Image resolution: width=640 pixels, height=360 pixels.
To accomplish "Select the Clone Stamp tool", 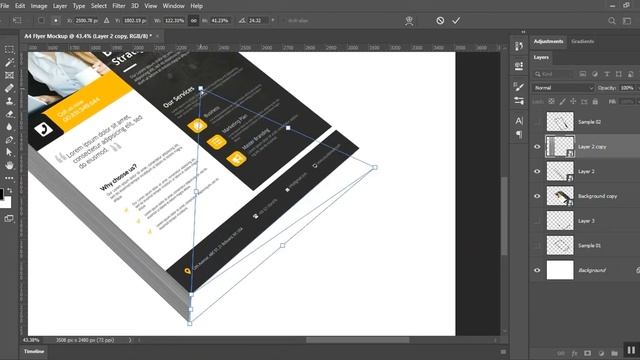I will click(x=9, y=101).
